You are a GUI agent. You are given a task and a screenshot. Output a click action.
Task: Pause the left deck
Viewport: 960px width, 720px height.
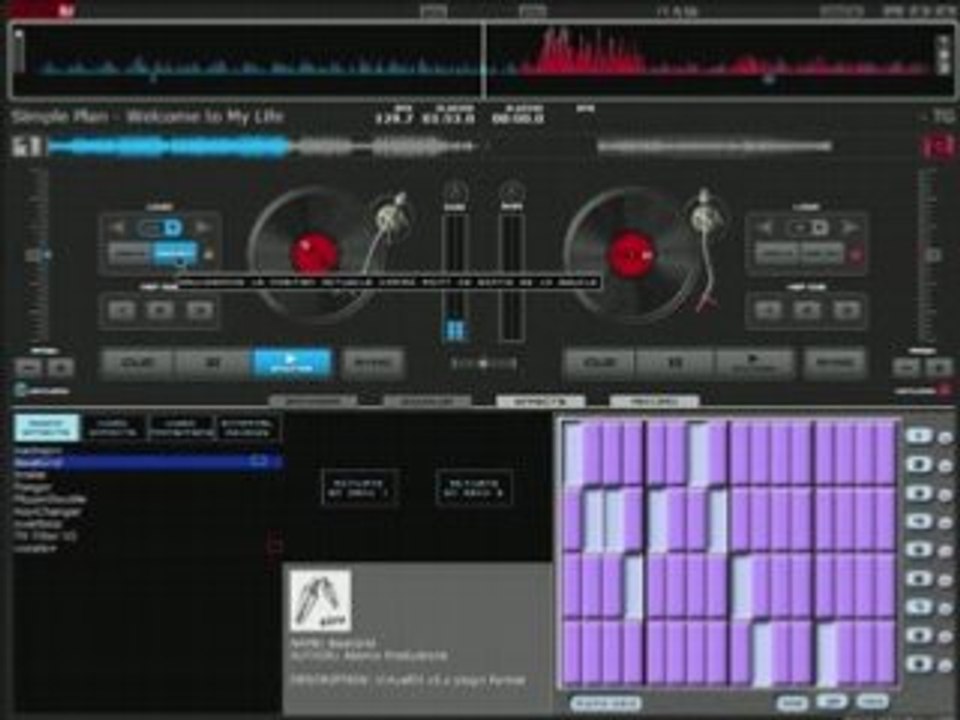(x=212, y=363)
